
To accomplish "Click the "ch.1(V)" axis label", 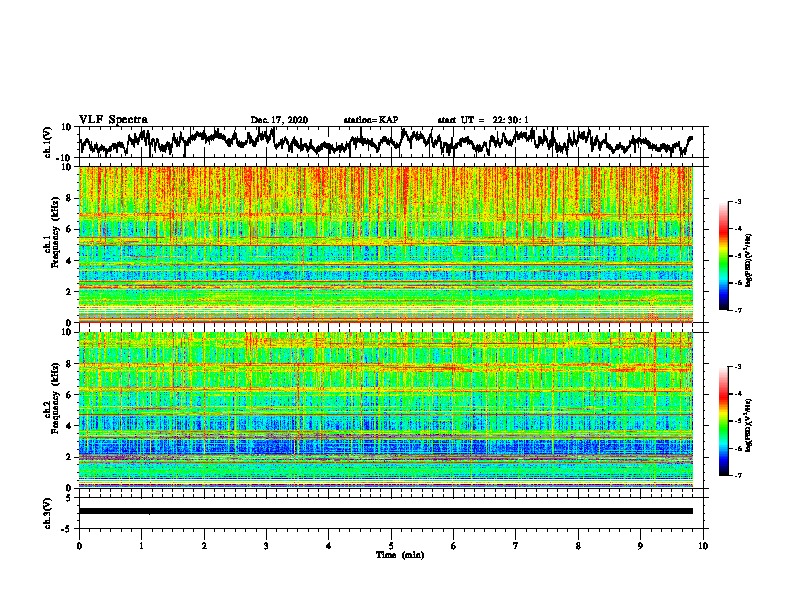I will coord(48,142).
